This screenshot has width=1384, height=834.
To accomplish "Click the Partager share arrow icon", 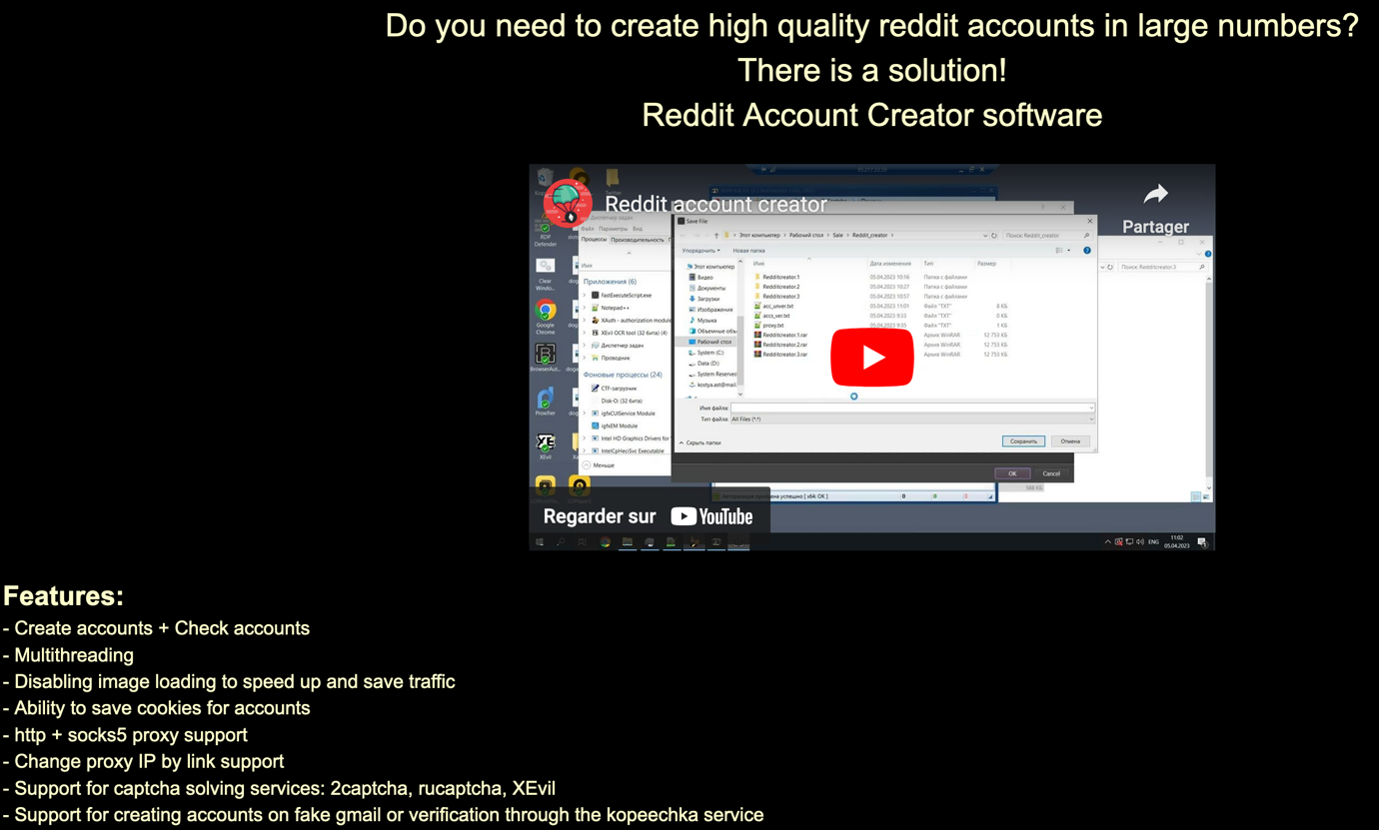I will tap(1155, 194).
